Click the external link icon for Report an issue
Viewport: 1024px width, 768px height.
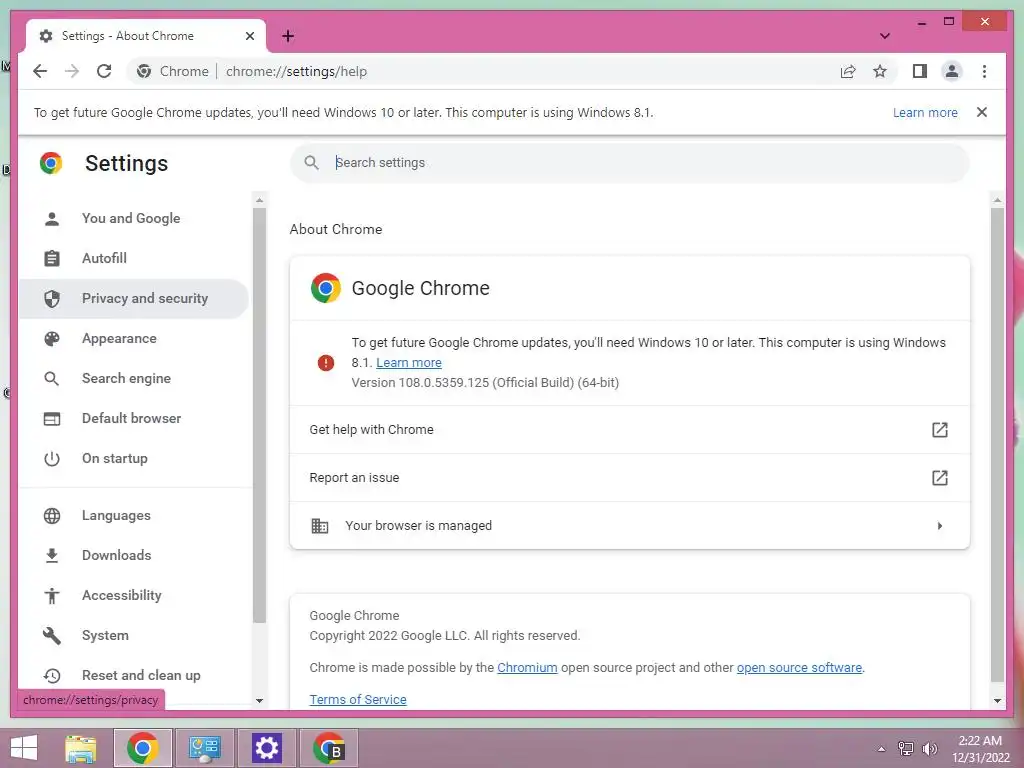[x=940, y=477]
